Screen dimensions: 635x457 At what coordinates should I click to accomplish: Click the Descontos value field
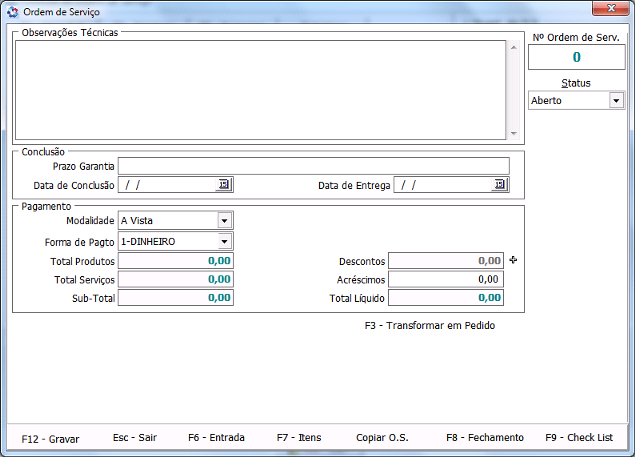point(446,261)
